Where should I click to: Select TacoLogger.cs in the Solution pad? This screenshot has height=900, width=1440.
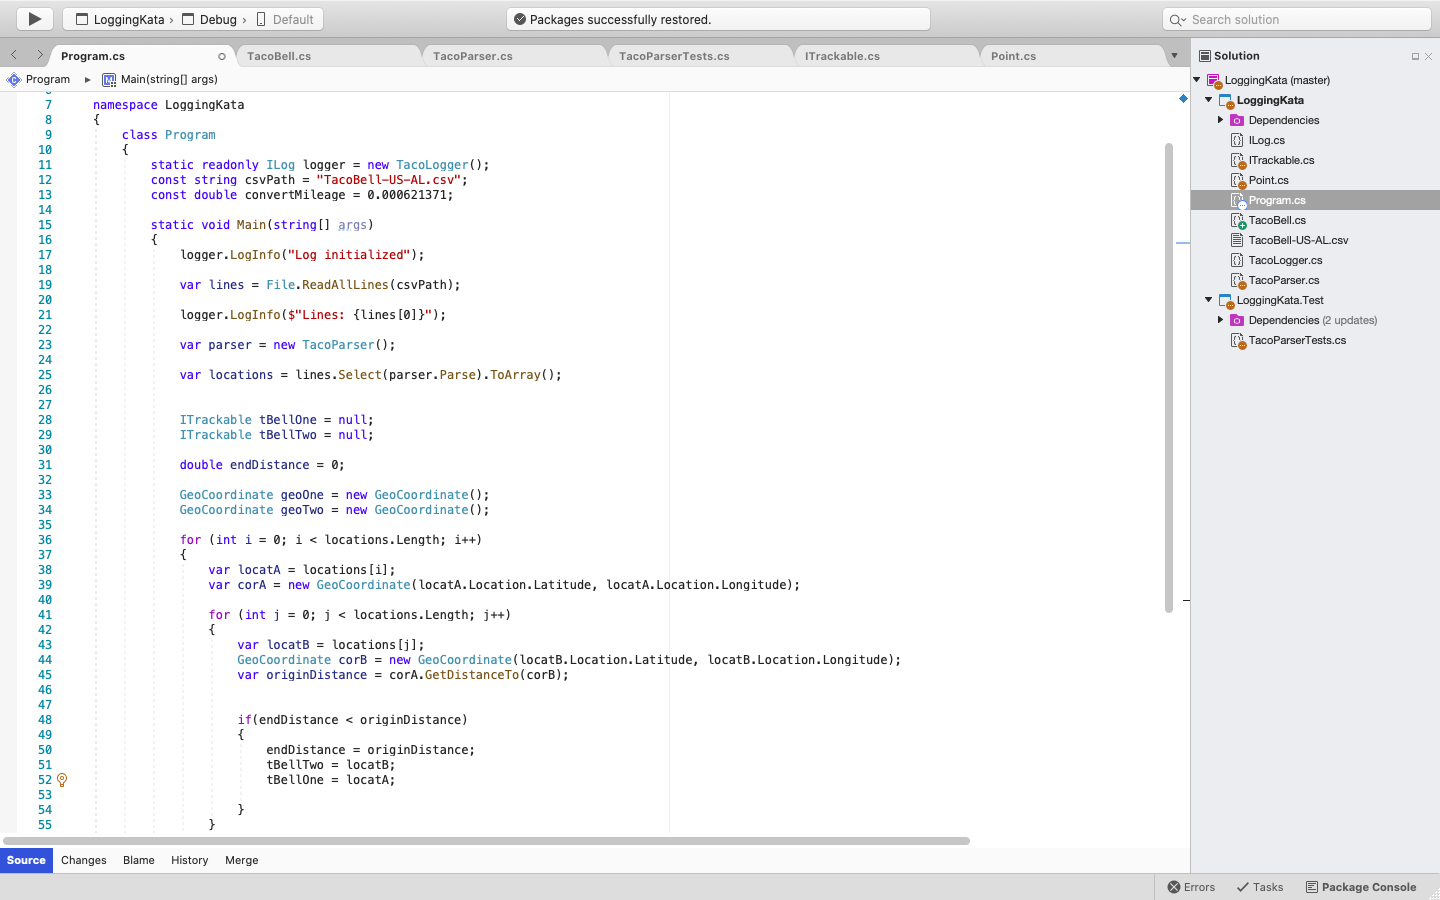pos(1283,260)
